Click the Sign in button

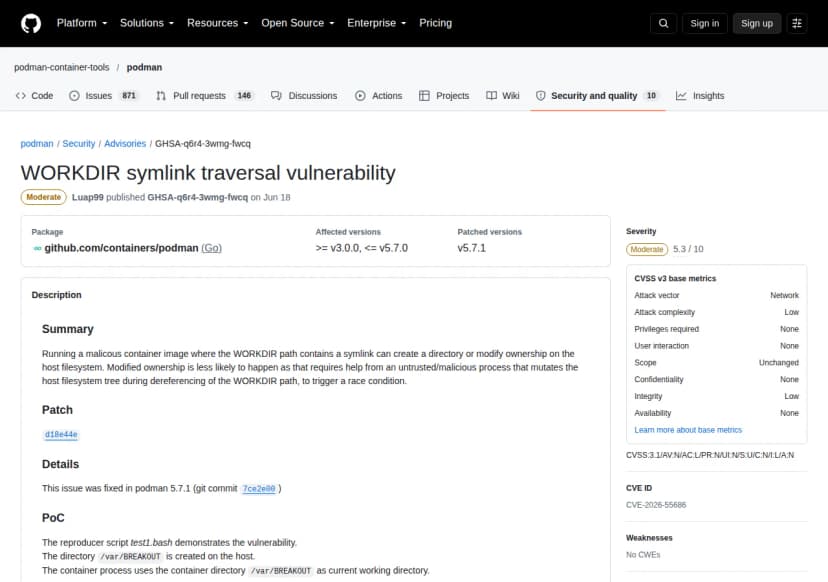[704, 23]
